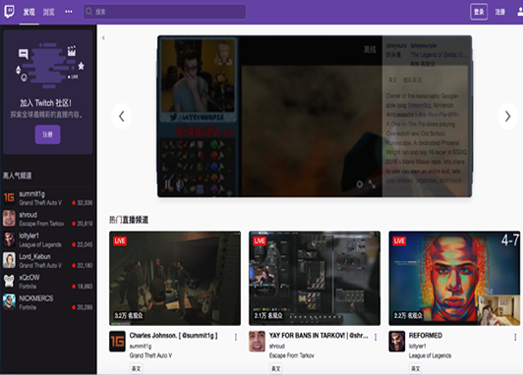523x375 pixels.
Task: Click xQcOW avatar in sidebar
Action: click(9, 281)
